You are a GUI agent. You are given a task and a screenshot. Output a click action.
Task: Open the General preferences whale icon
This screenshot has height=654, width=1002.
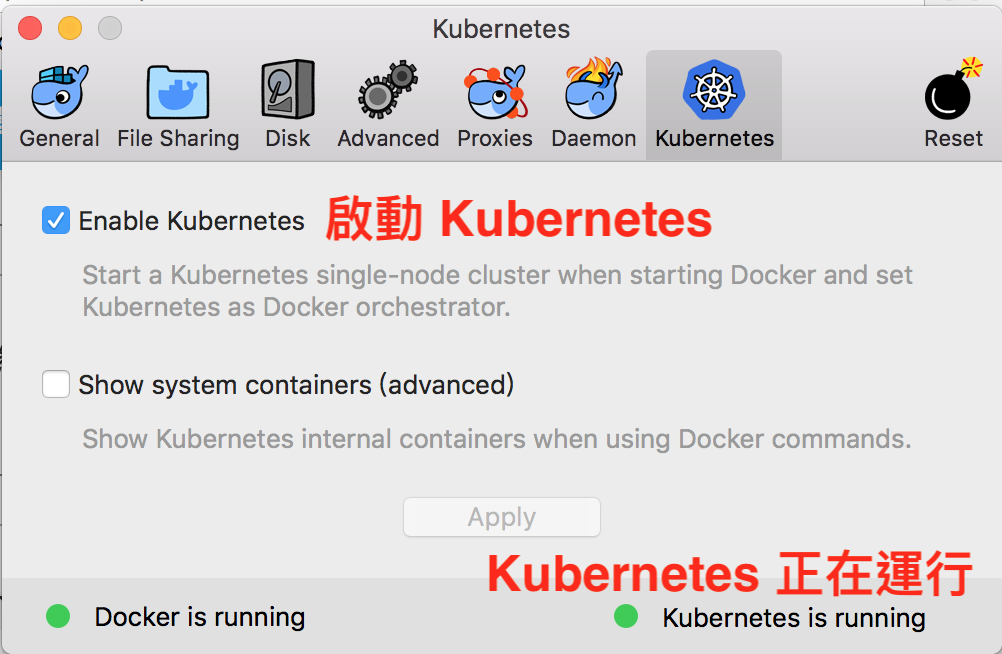(x=59, y=93)
